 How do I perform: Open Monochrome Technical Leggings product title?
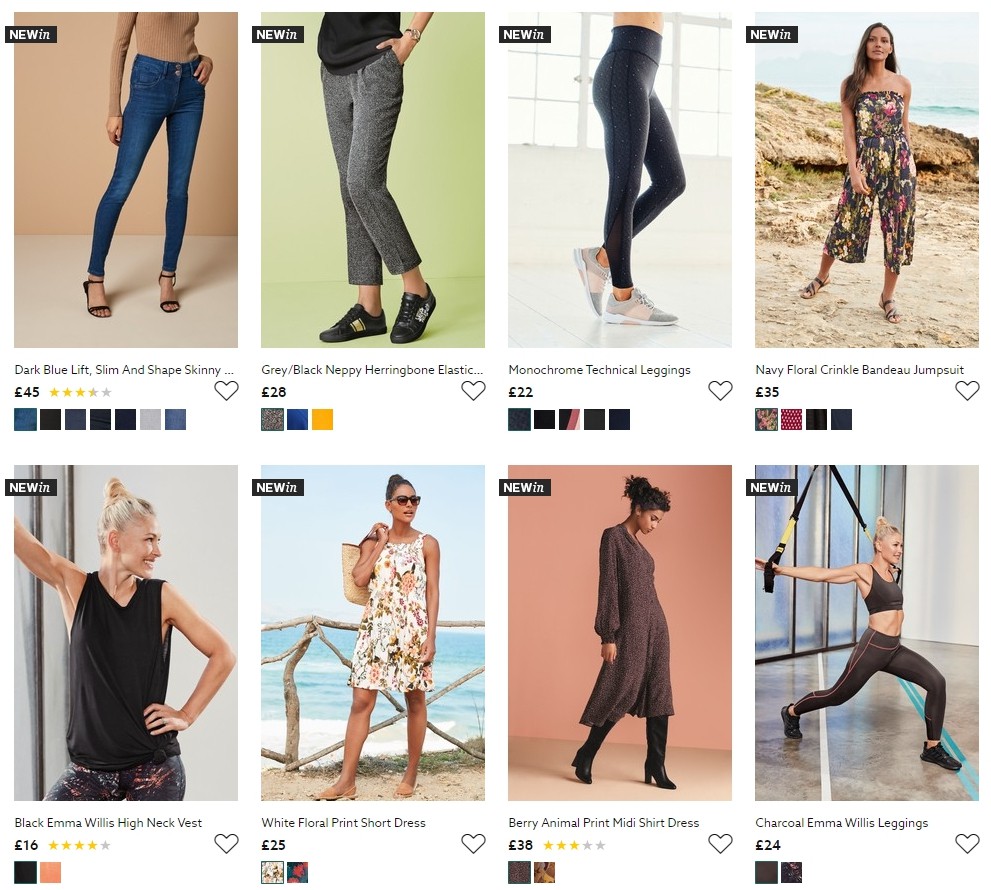coord(599,370)
